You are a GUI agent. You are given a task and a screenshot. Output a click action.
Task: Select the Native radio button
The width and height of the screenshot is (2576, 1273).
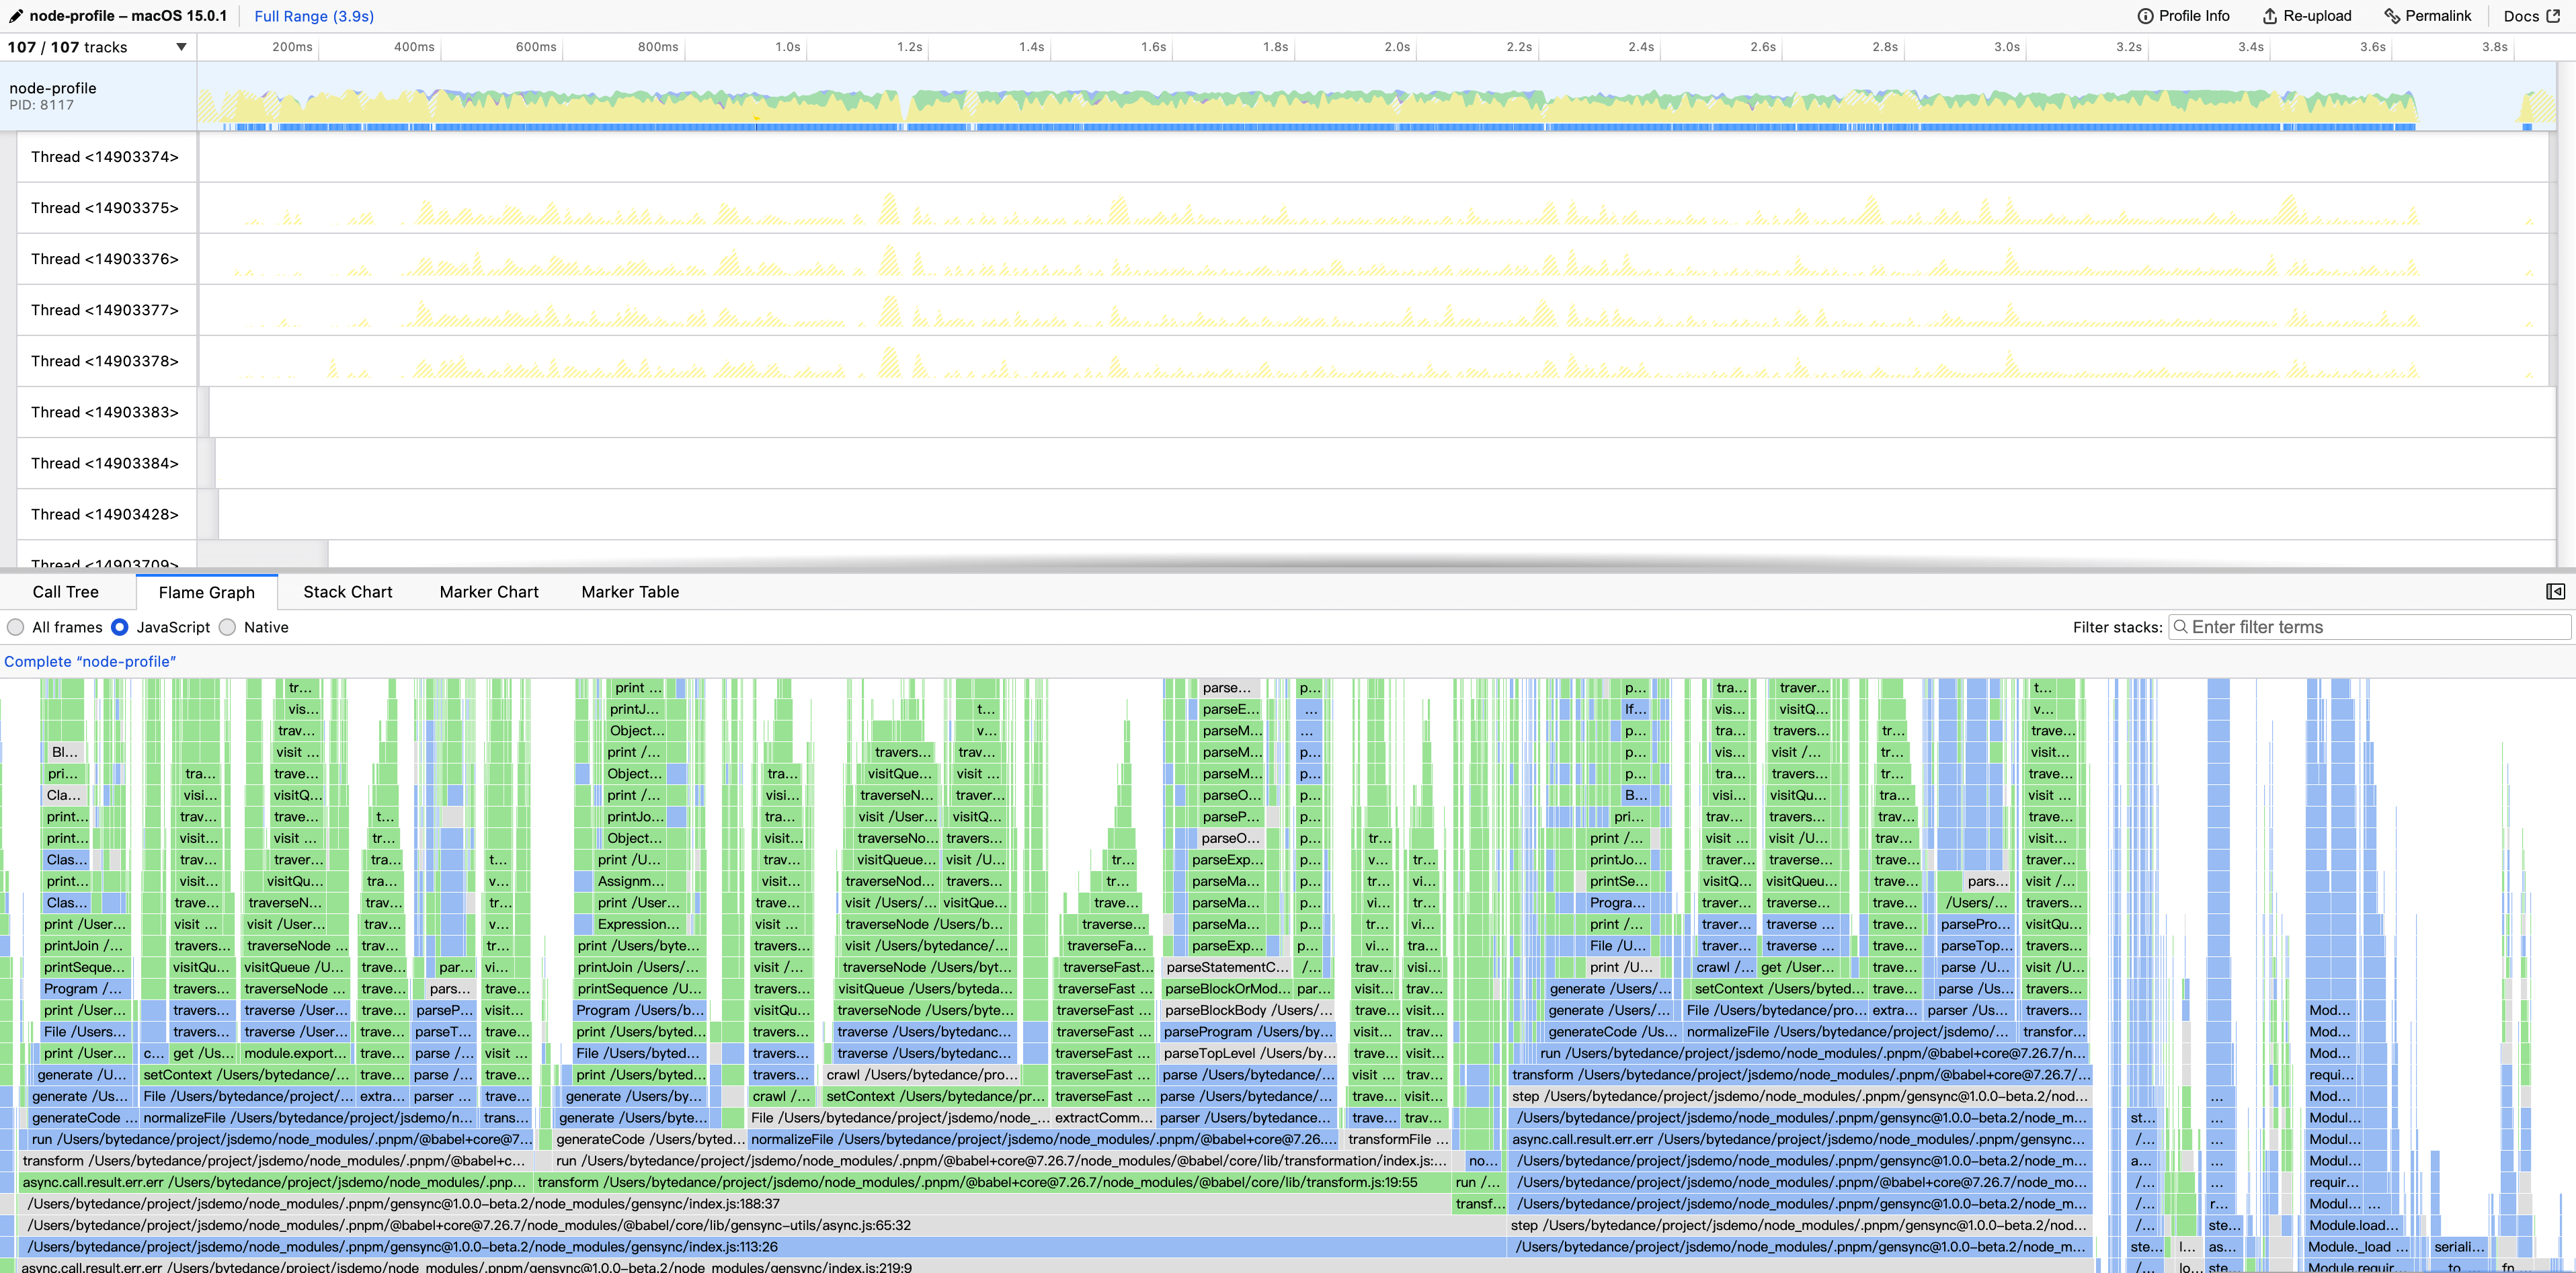(228, 627)
